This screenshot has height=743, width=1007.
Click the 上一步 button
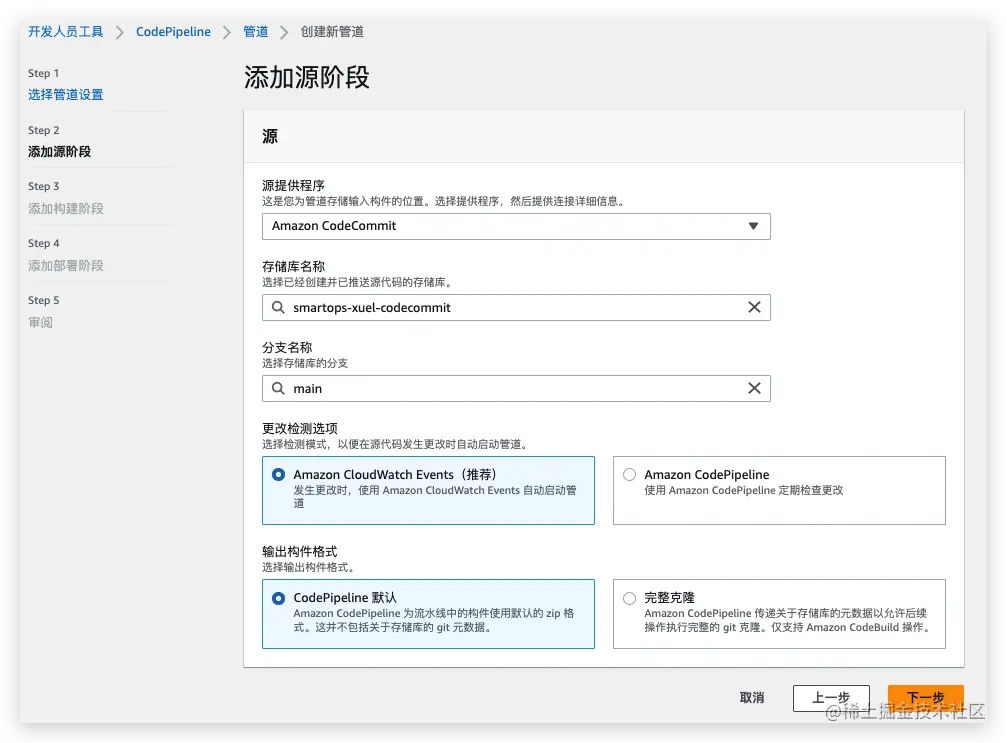tap(831, 698)
